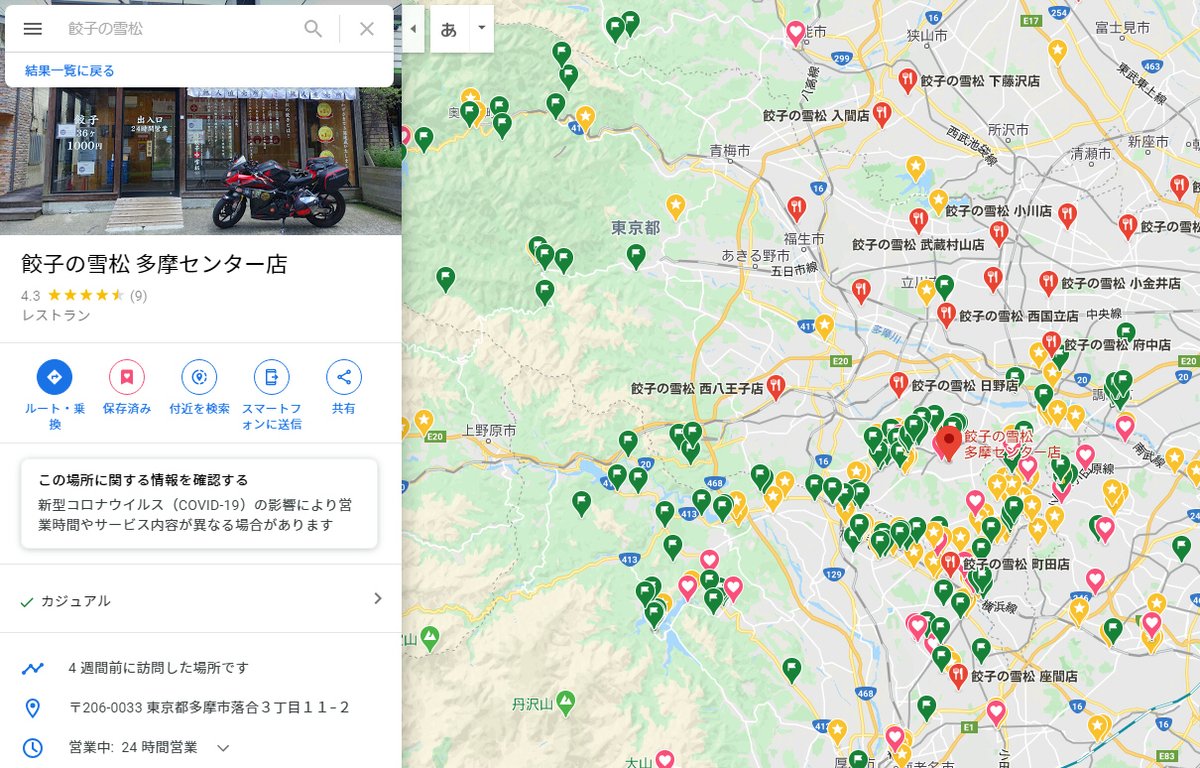Select the 餃子の雪松 西八王子店 map marker
This screenshot has width=1200, height=768.
pos(775,386)
